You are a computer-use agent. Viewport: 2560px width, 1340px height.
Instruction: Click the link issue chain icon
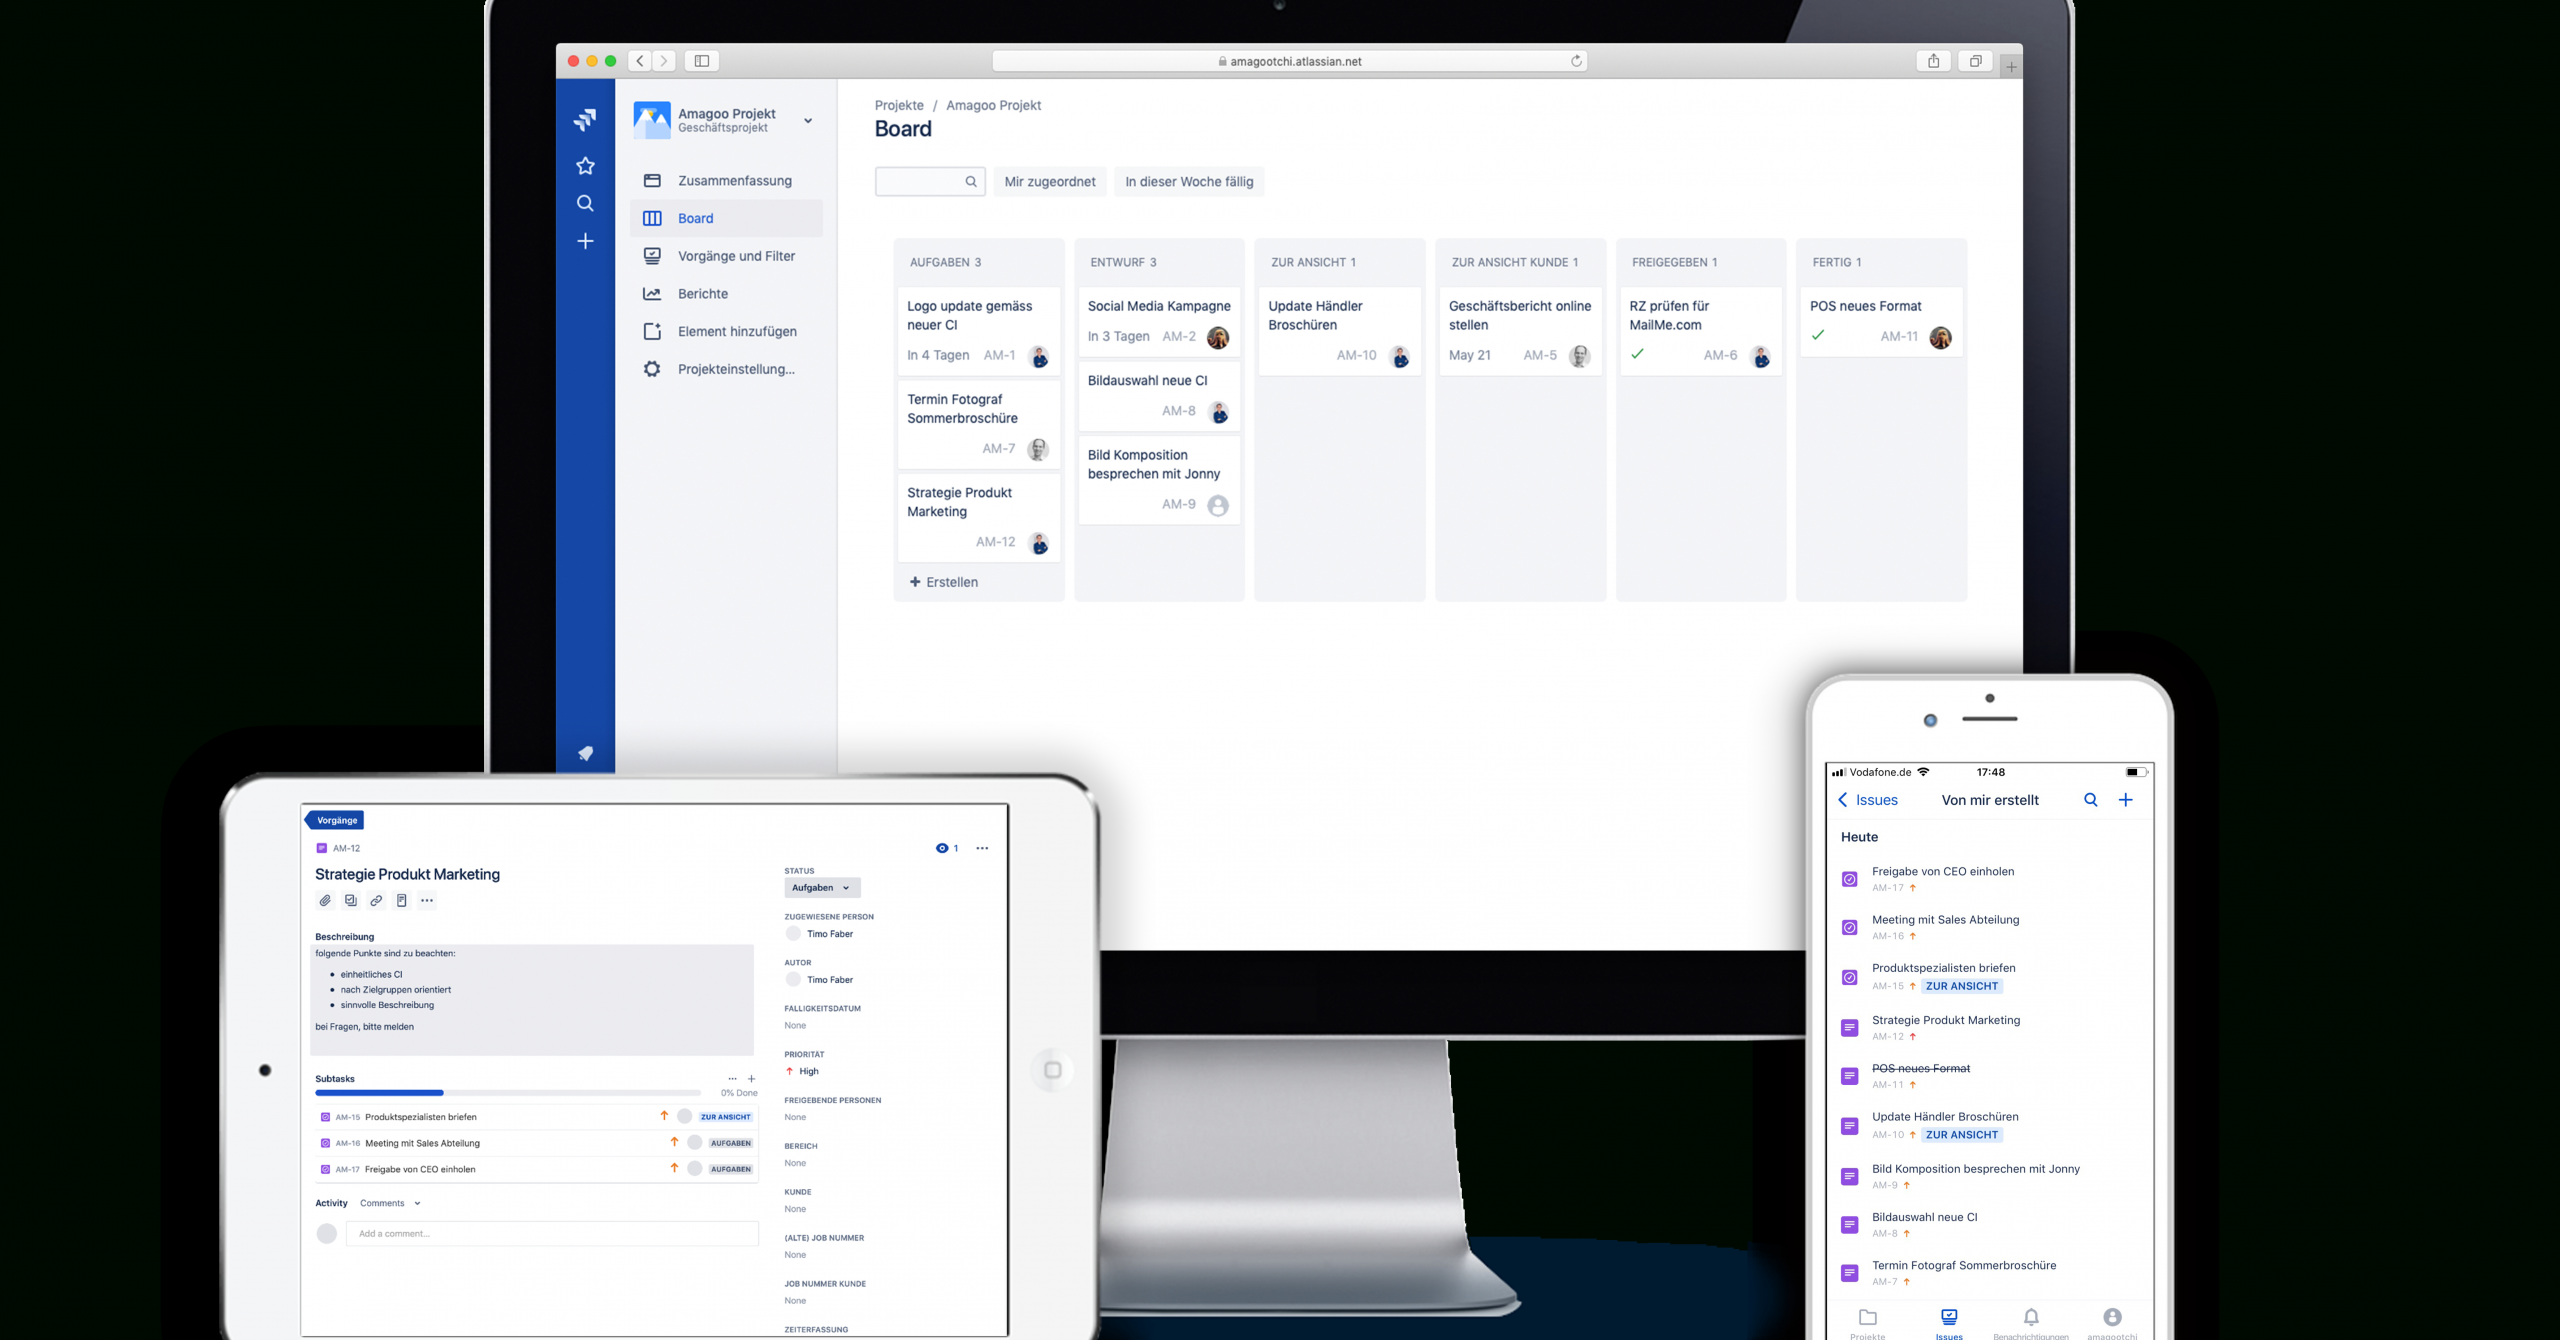click(x=376, y=901)
